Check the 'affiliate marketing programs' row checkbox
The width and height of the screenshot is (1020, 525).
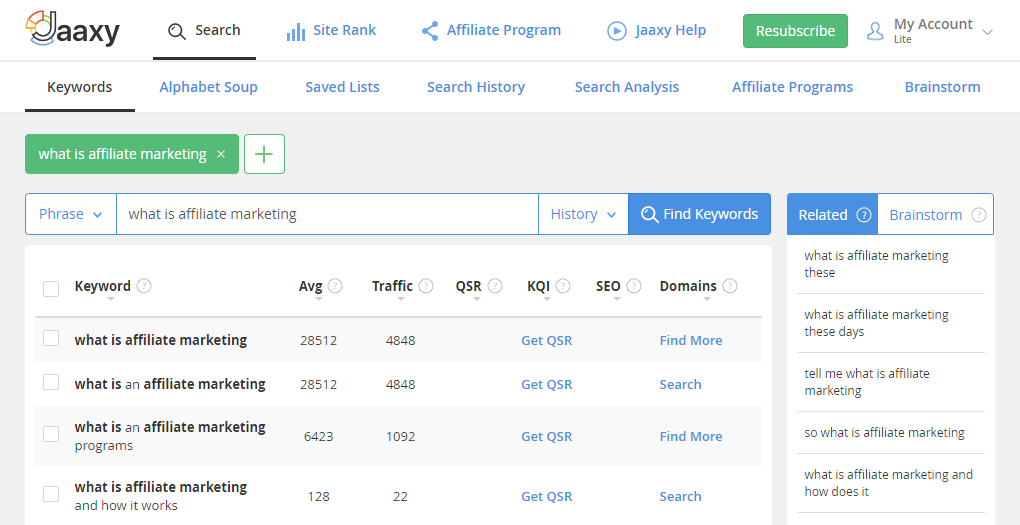pos(51,434)
